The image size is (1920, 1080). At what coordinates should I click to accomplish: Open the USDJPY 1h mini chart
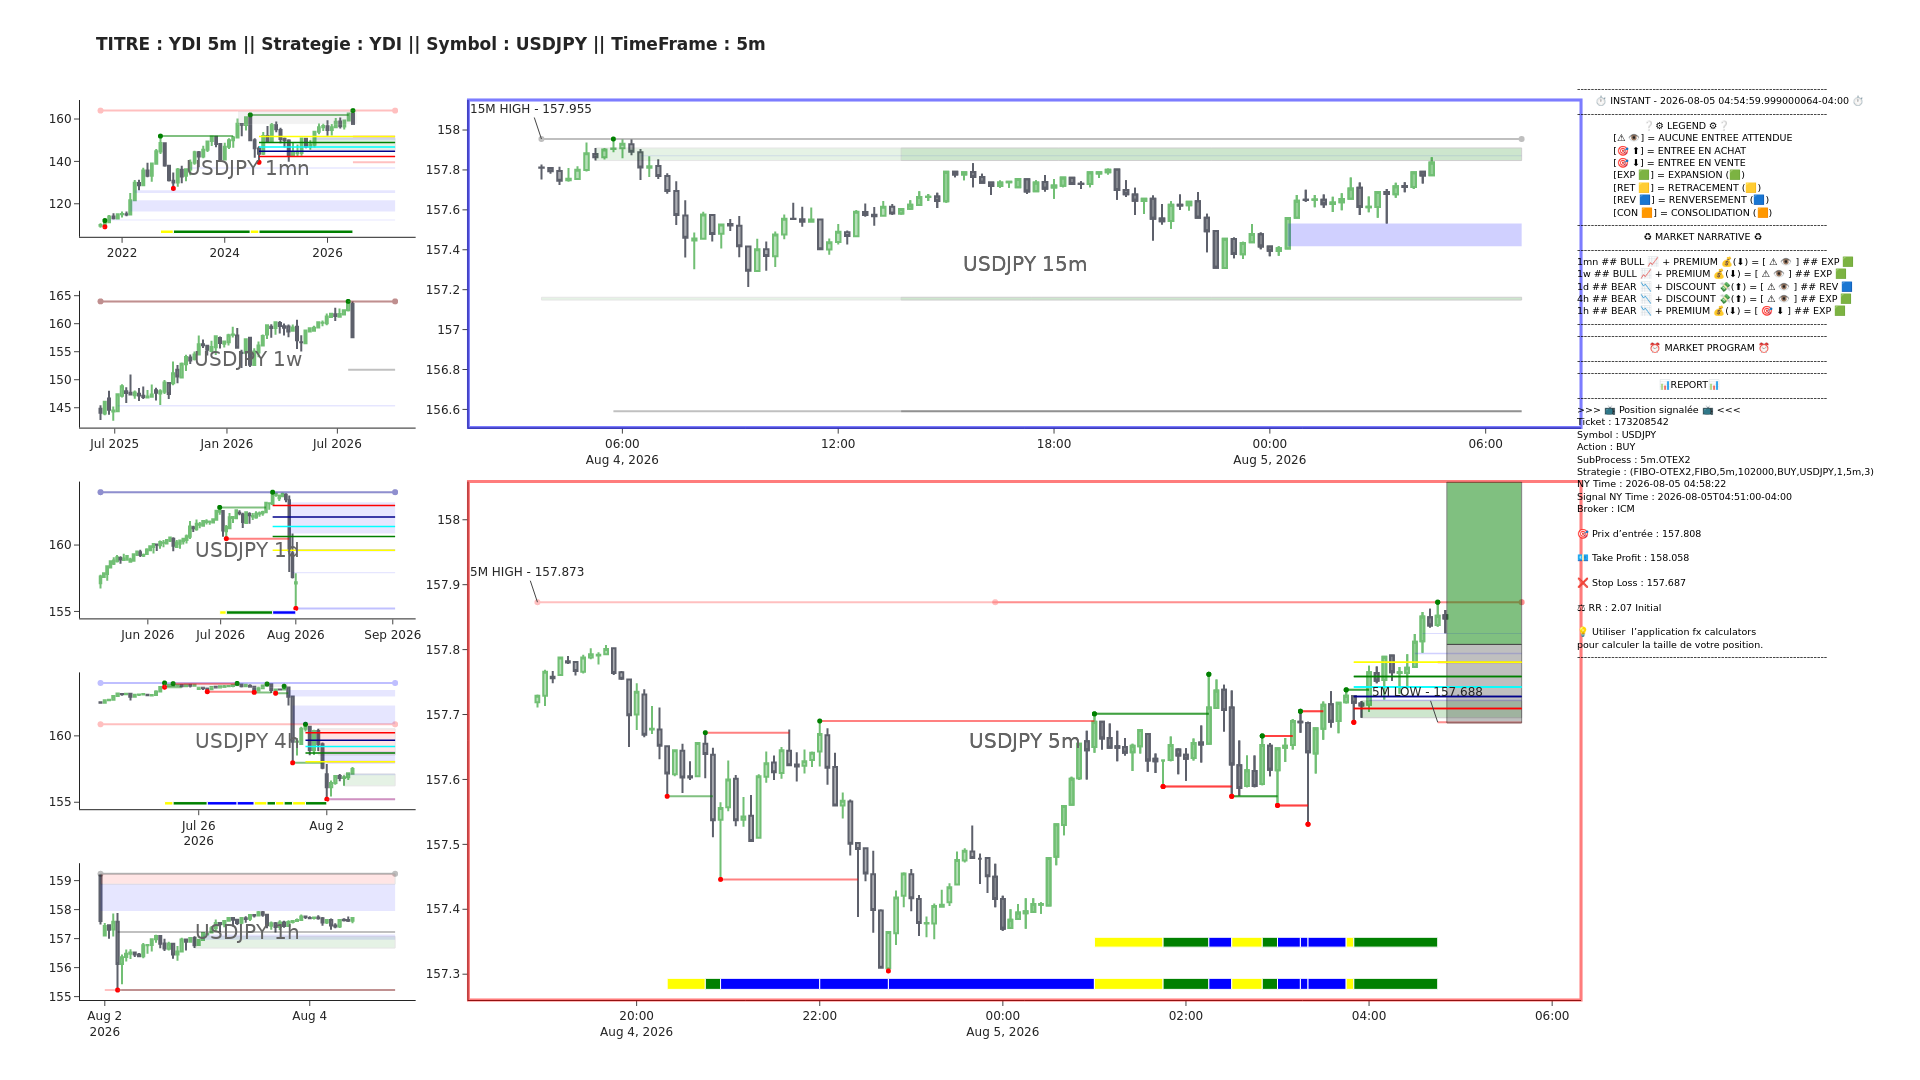[248, 932]
